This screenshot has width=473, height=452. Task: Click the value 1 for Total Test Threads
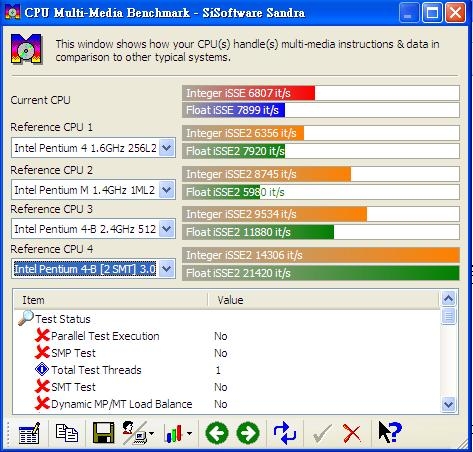[218, 370]
